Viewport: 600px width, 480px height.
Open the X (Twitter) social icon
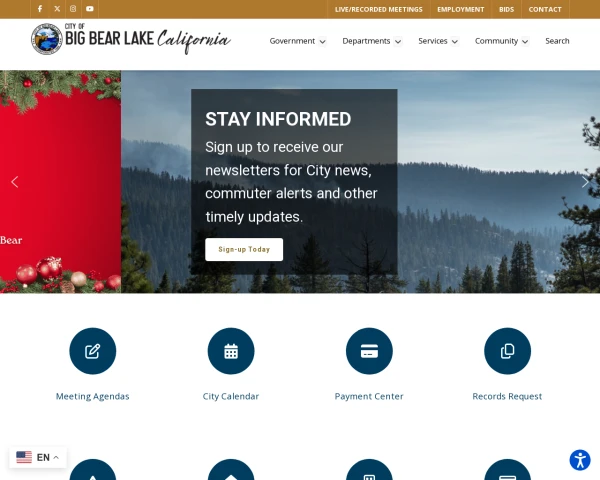coord(57,9)
